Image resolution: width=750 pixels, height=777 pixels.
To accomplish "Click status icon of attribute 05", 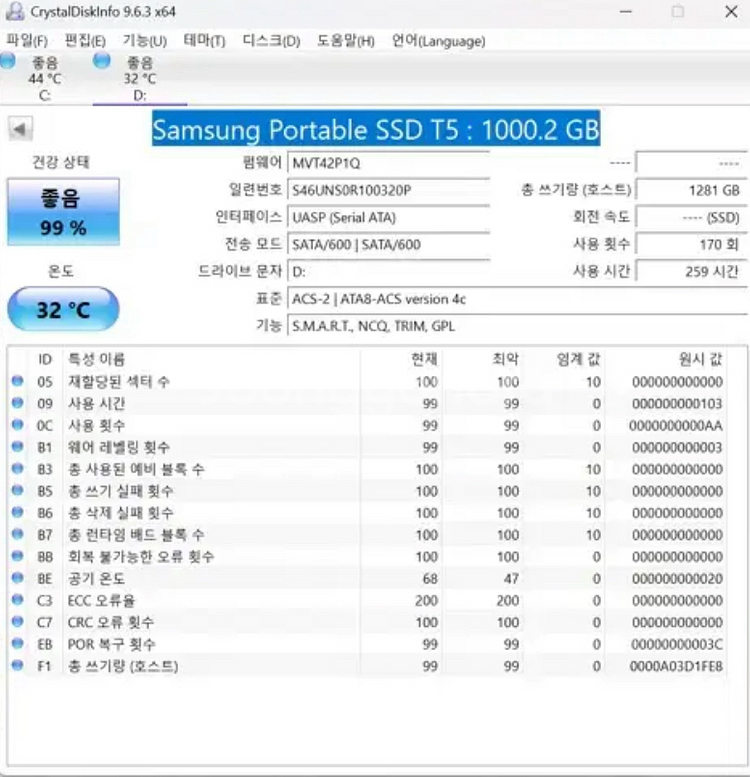I will point(18,381).
